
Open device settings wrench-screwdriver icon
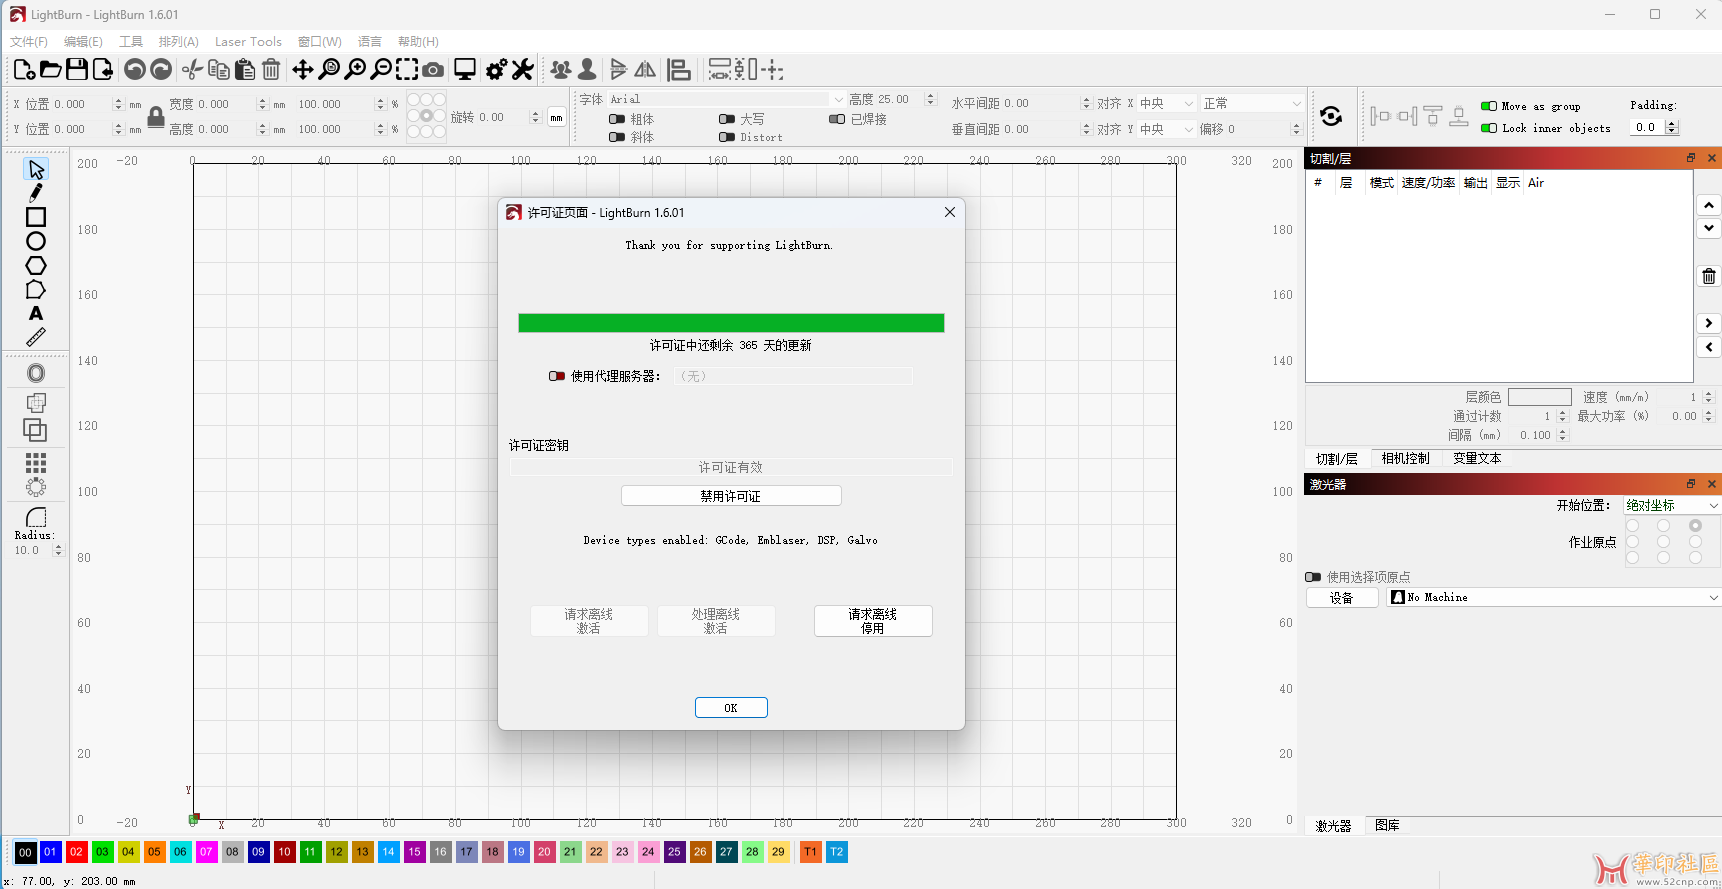click(x=523, y=69)
